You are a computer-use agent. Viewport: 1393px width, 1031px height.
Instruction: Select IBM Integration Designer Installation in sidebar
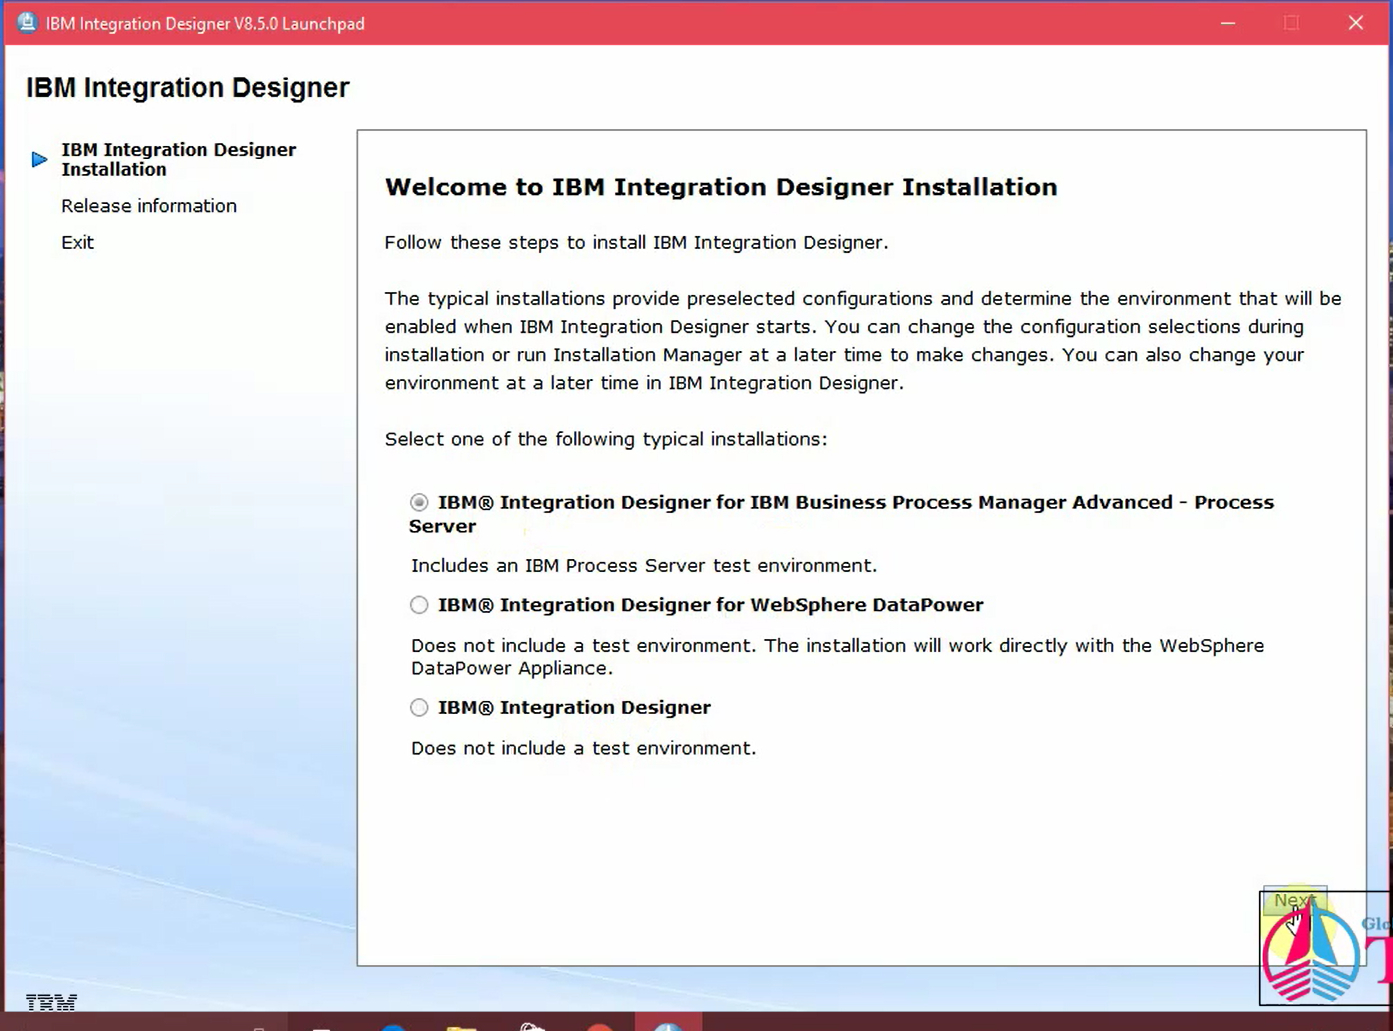point(178,159)
